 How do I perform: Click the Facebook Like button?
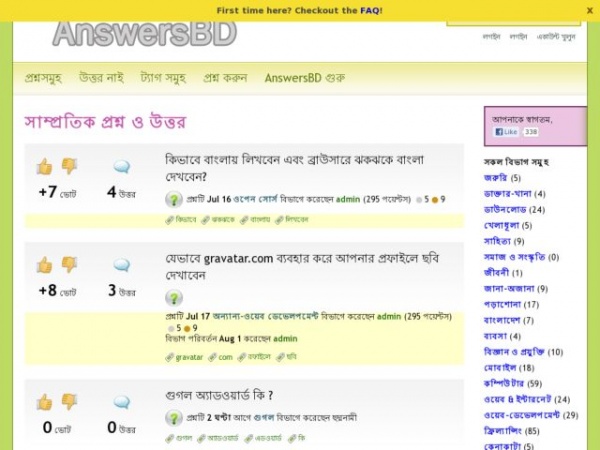[506, 132]
